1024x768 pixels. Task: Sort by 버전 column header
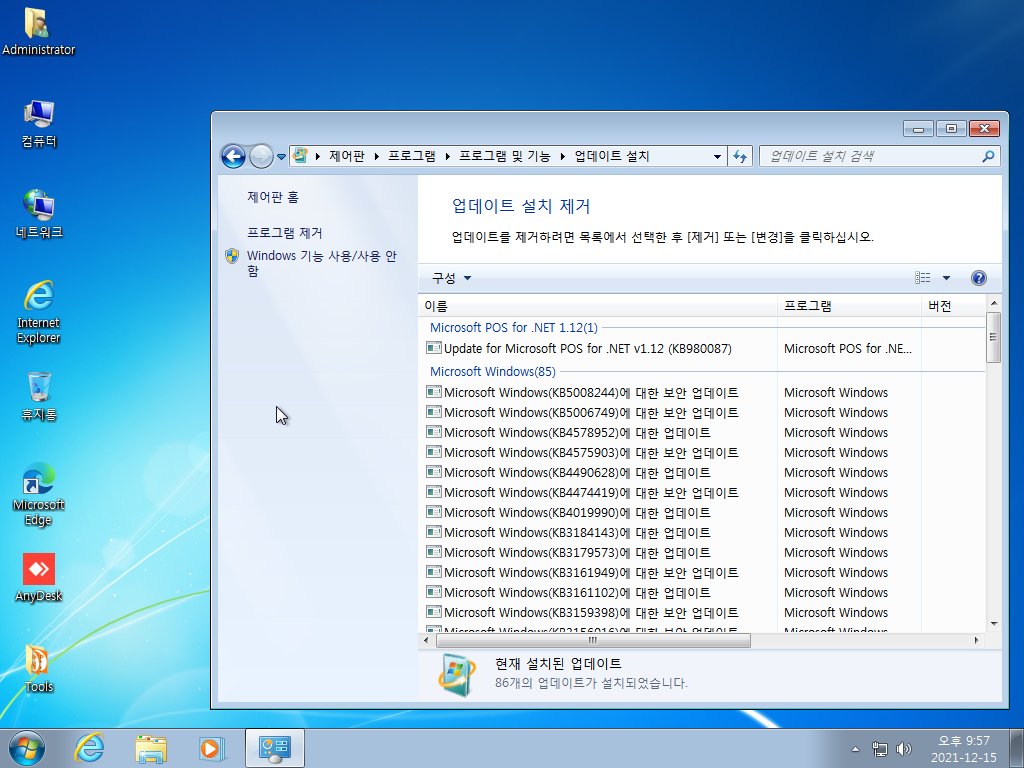[x=953, y=306]
